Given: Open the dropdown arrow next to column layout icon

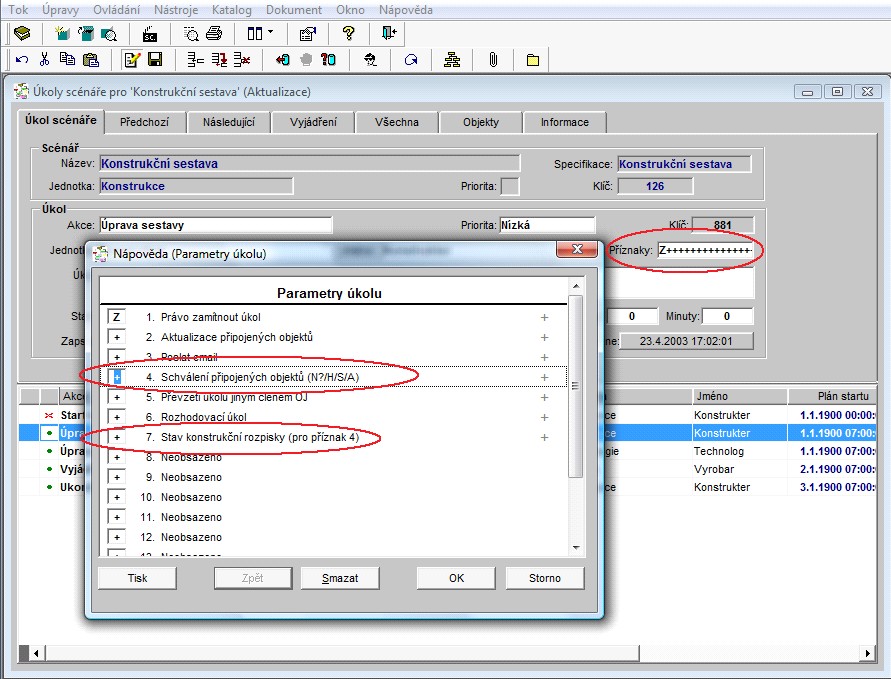Looking at the screenshot, I should tap(270, 32).
